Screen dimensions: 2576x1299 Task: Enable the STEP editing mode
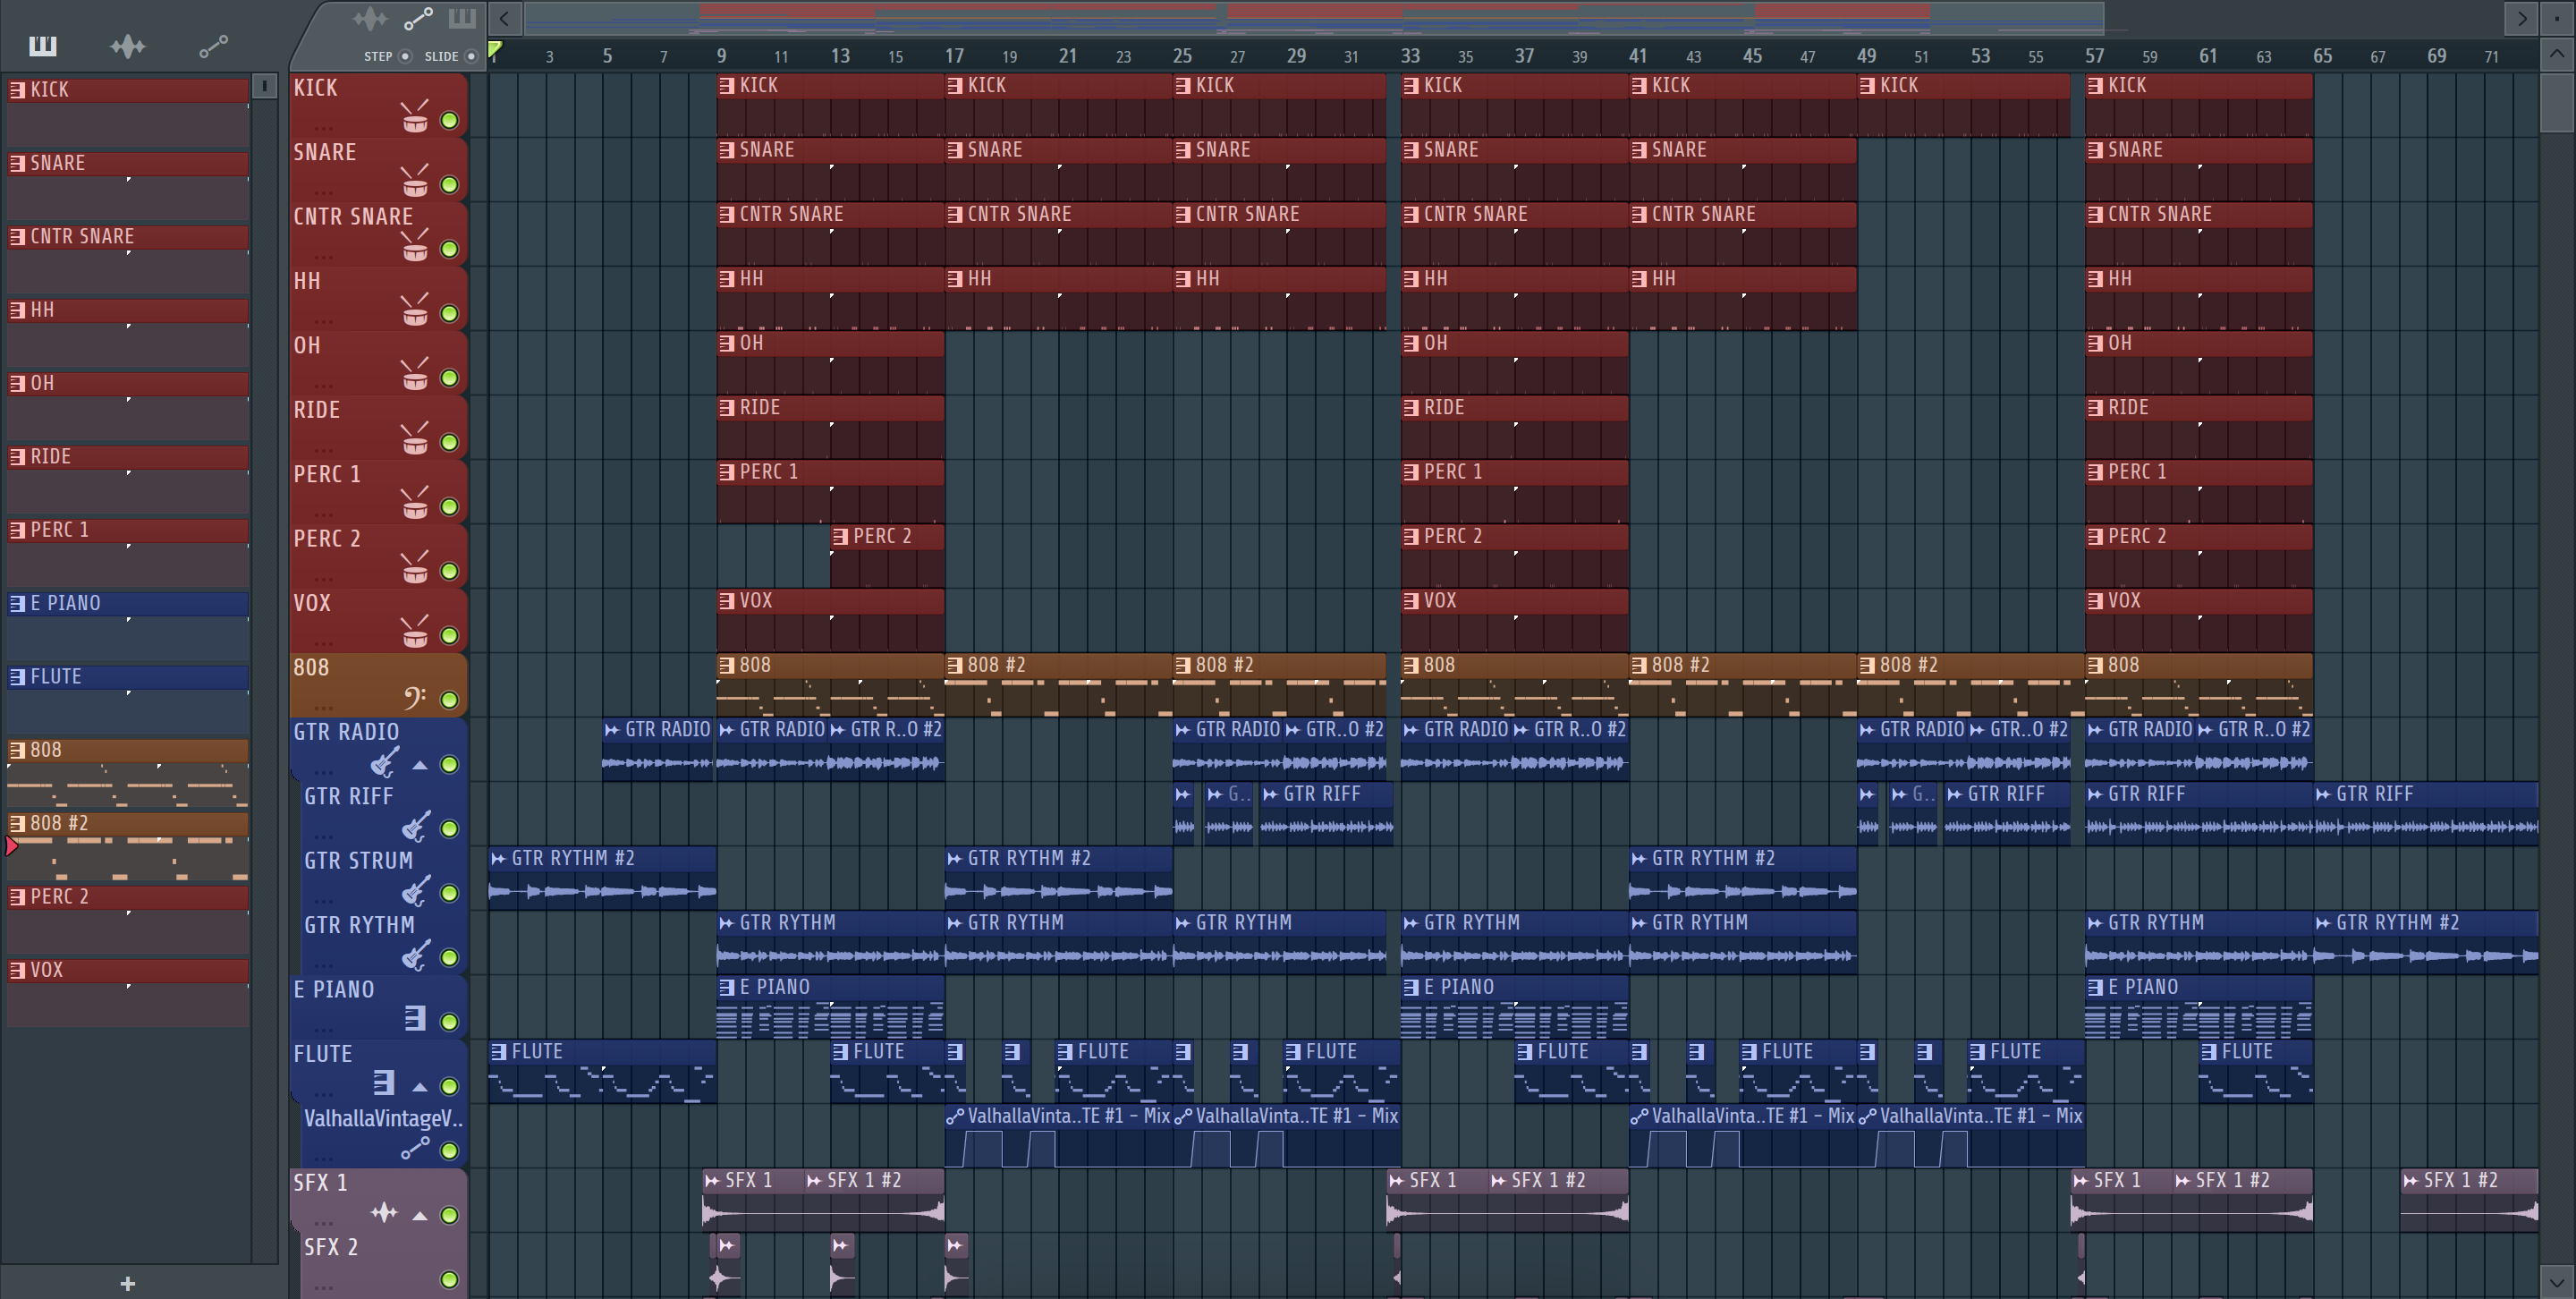(405, 56)
